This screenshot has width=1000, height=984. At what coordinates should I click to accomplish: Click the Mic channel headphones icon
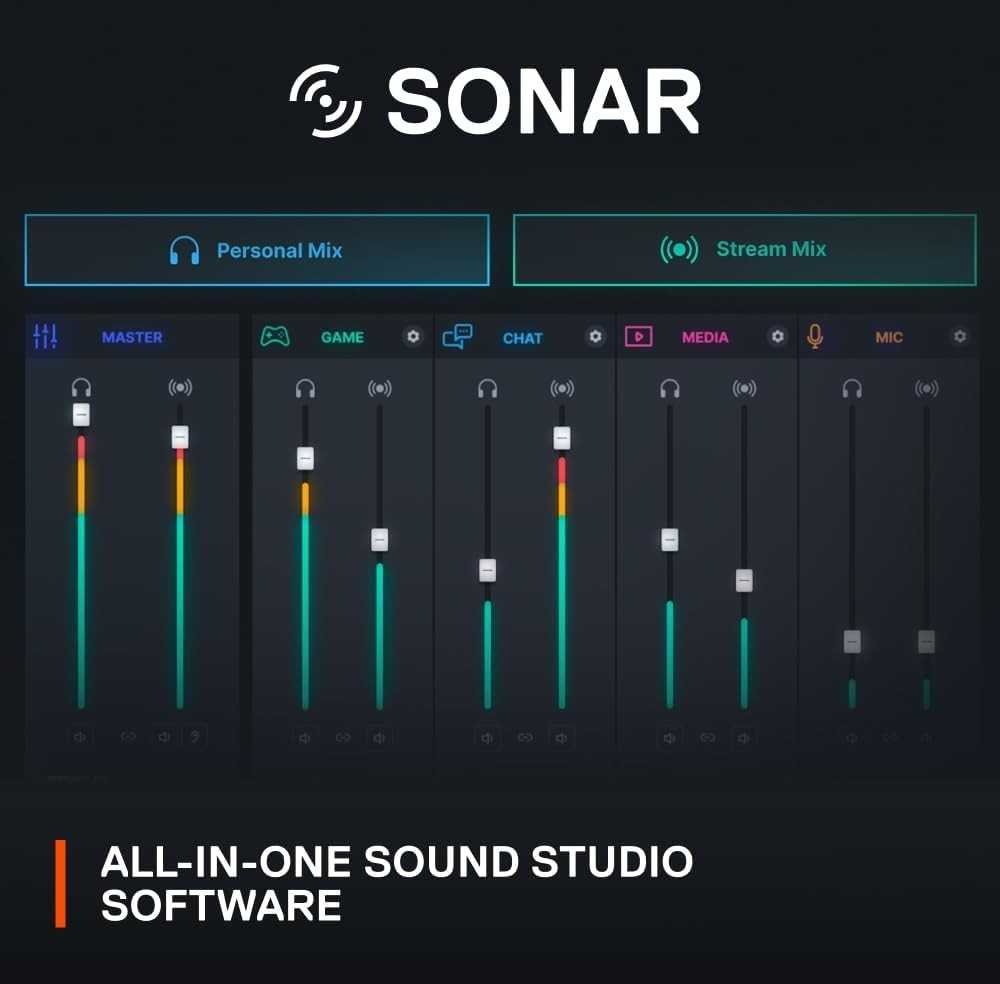[852, 388]
